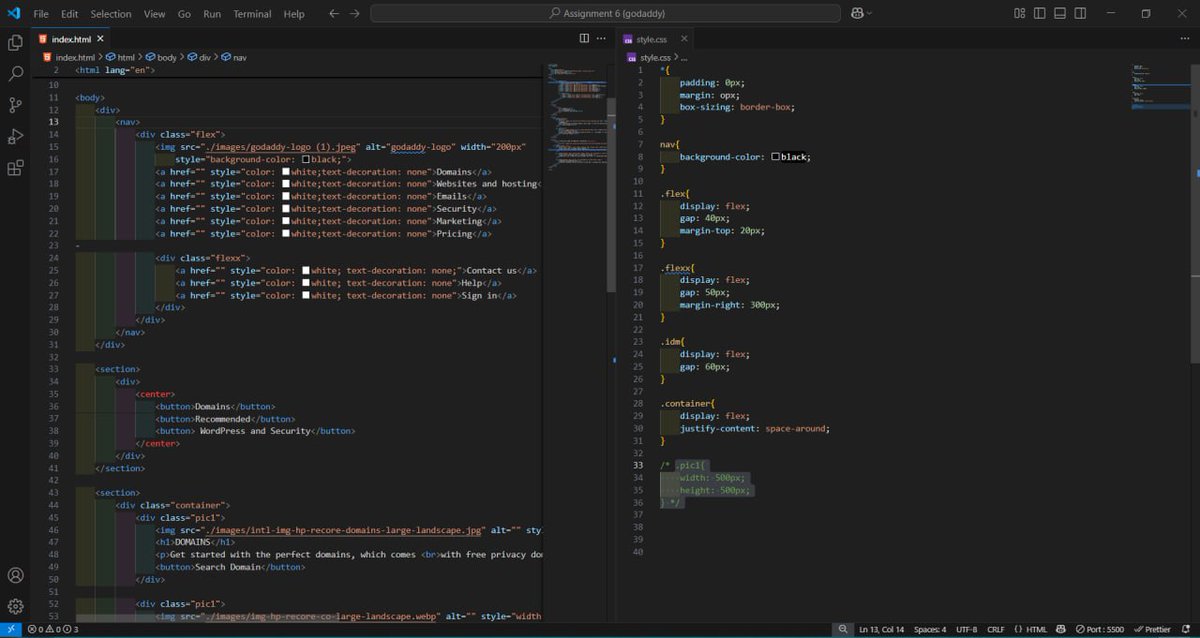
Task: Click the Assignment 6 (godaddy) search box
Action: (x=605, y=14)
